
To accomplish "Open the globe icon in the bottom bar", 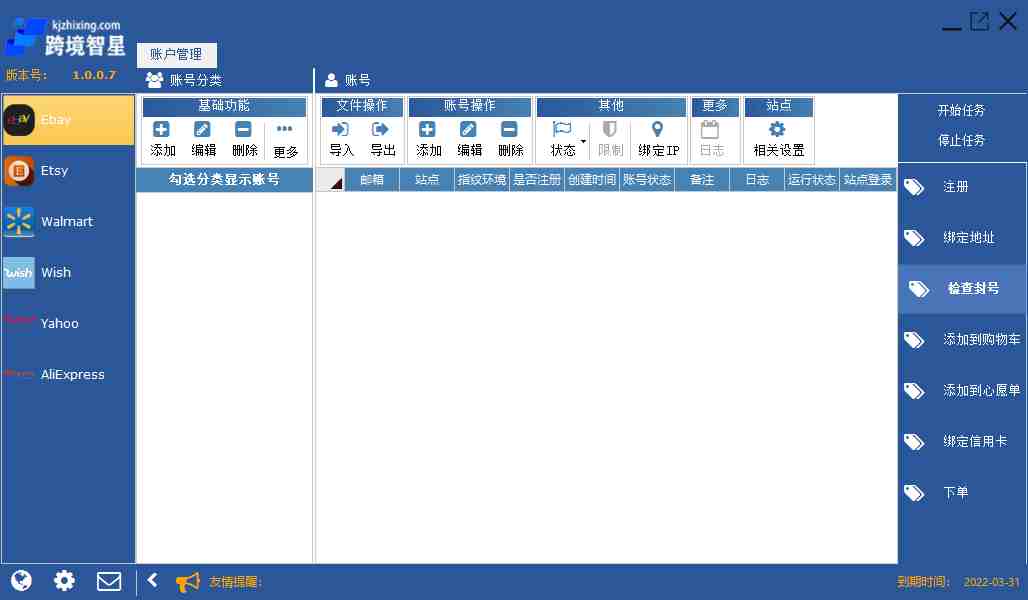I will pos(21,580).
